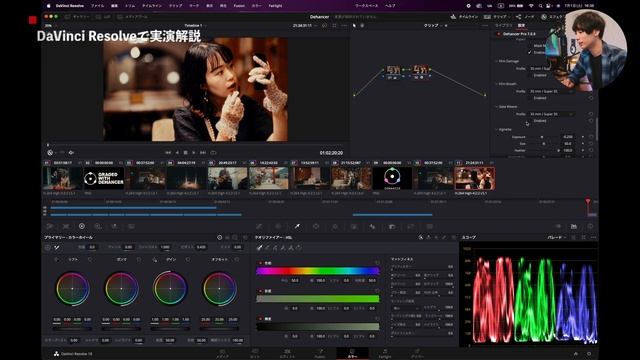Toggle the saturation qualifier red dot
The height and width of the screenshot is (360, 640).
261,291
